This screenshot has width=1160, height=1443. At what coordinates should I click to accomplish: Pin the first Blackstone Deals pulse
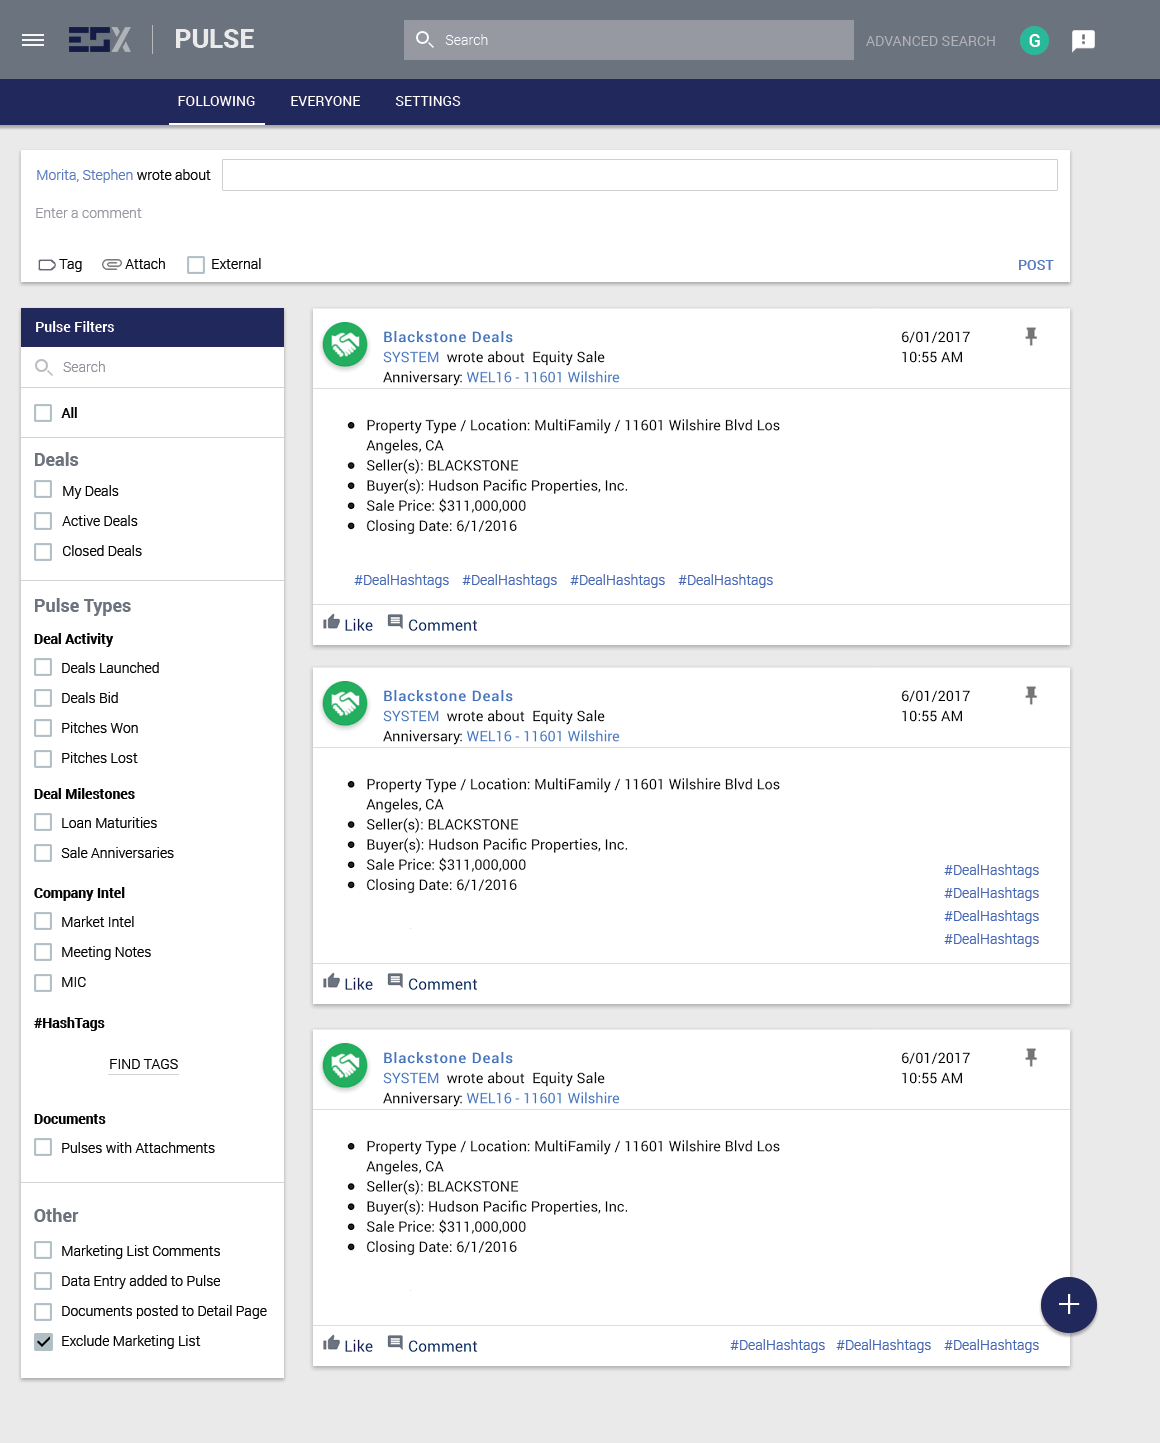pos(1031,337)
